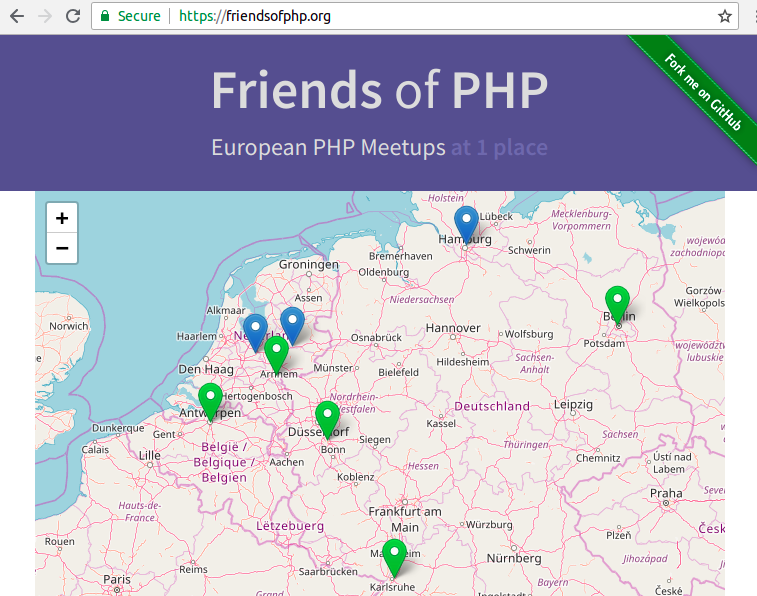Click the Deutschland label on the map
The width and height of the screenshot is (757, 596).
tap(492, 406)
